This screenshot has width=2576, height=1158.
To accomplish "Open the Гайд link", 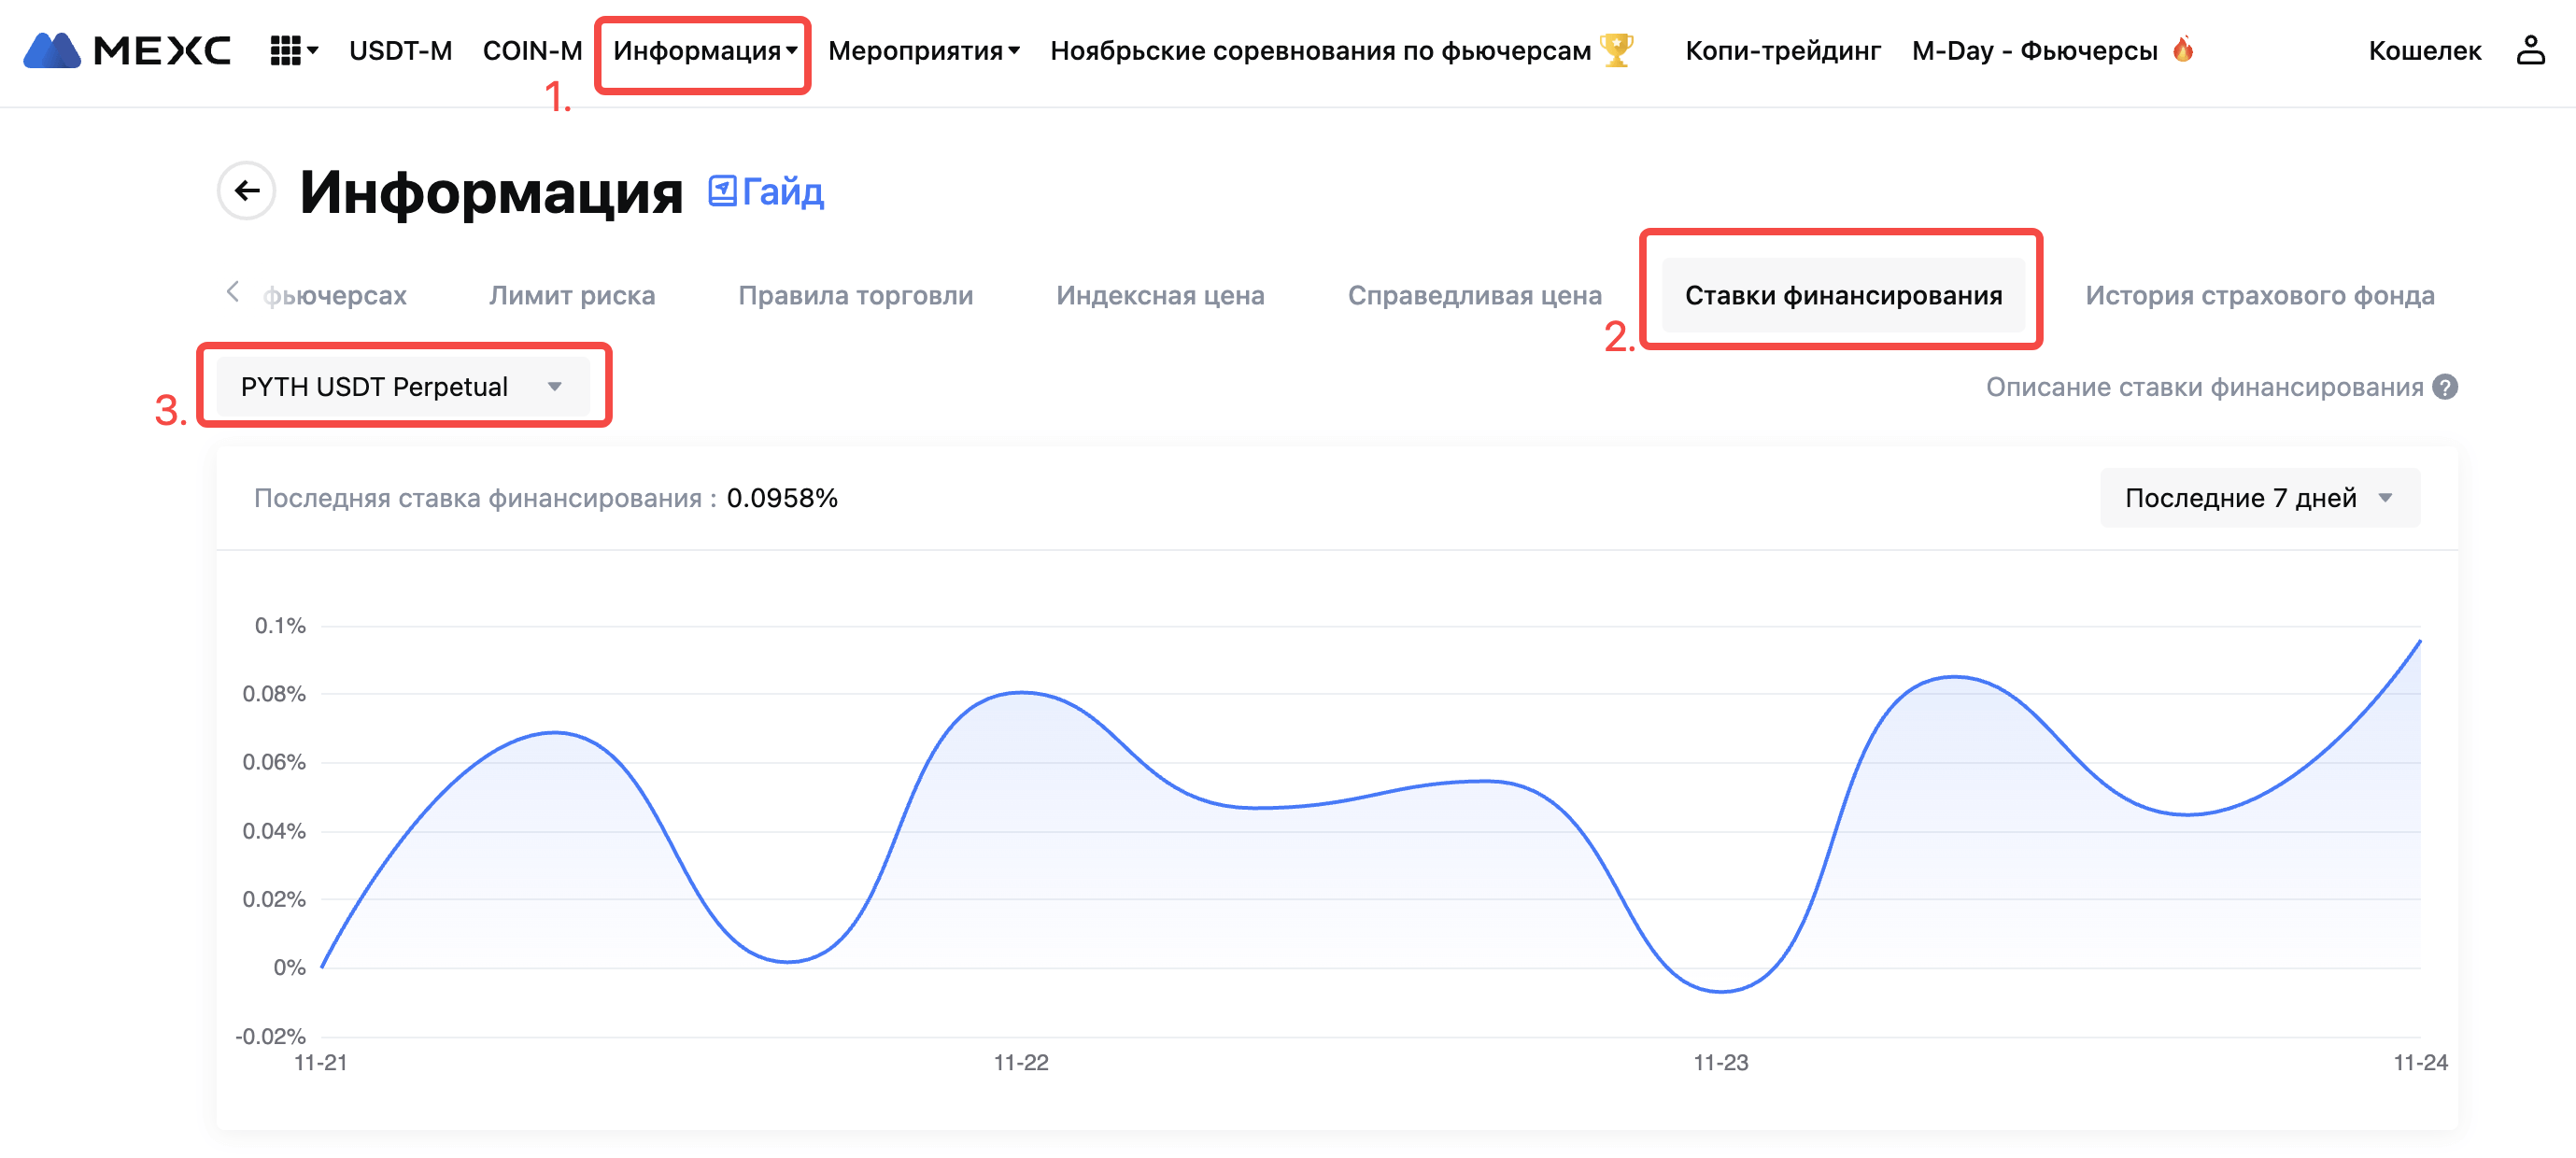I will point(767,191).
